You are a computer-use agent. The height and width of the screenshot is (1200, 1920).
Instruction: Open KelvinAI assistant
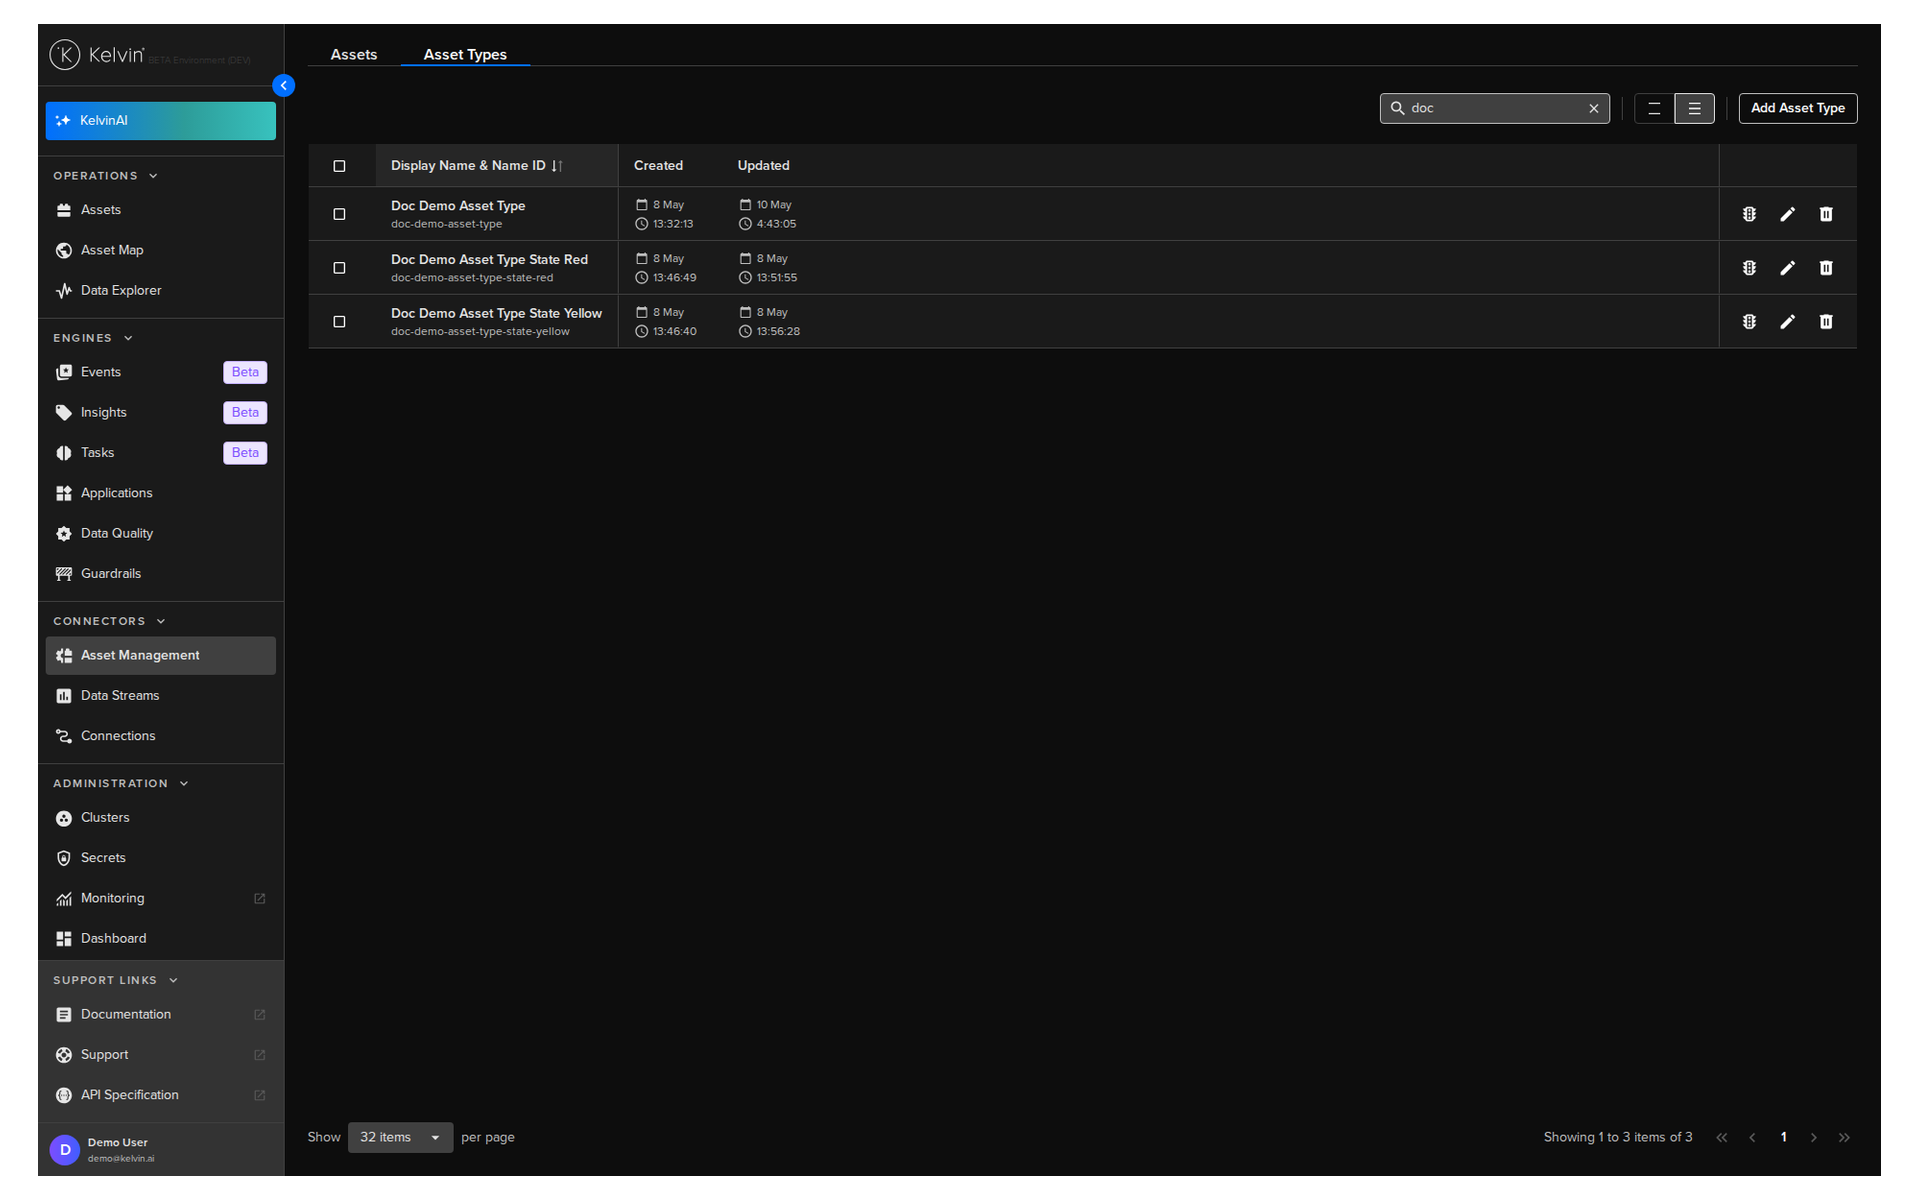click(160, 121)
